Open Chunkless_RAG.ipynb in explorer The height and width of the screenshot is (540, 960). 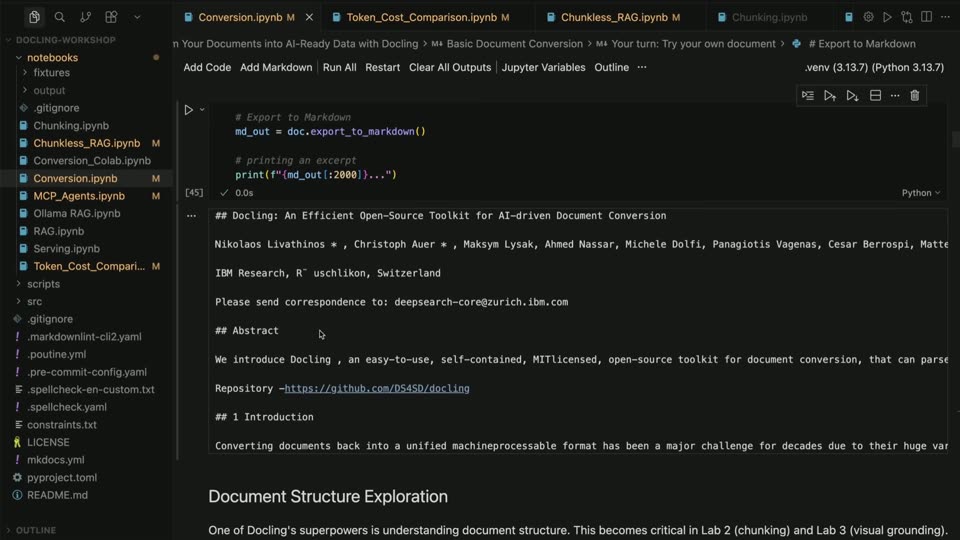[86, 143]
